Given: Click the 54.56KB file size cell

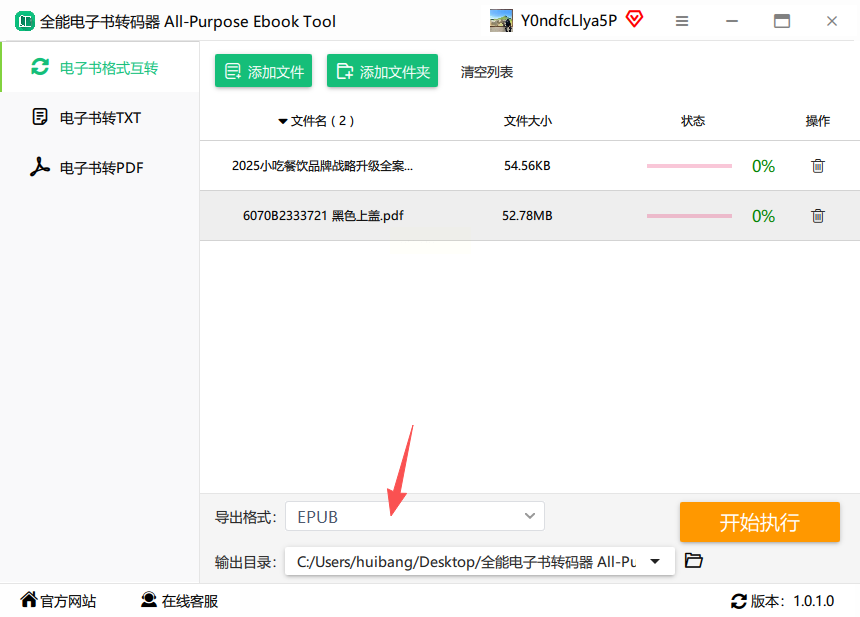Looking at the screenshot, I should click(527, 166).
